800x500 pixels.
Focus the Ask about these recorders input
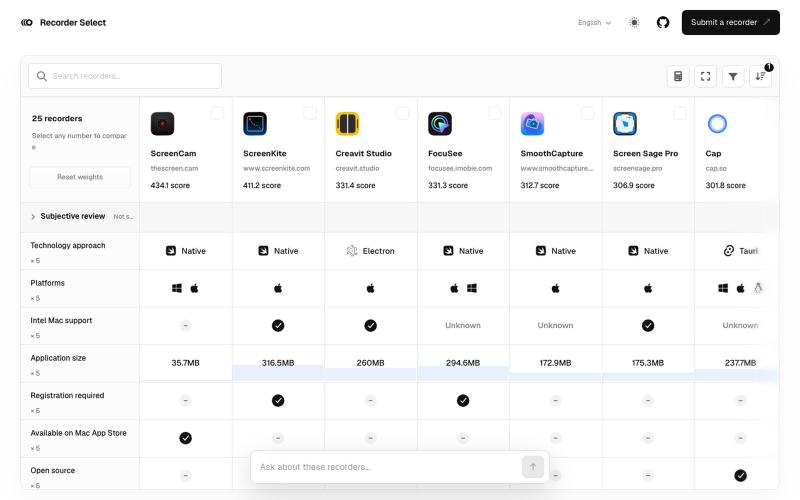388,467
